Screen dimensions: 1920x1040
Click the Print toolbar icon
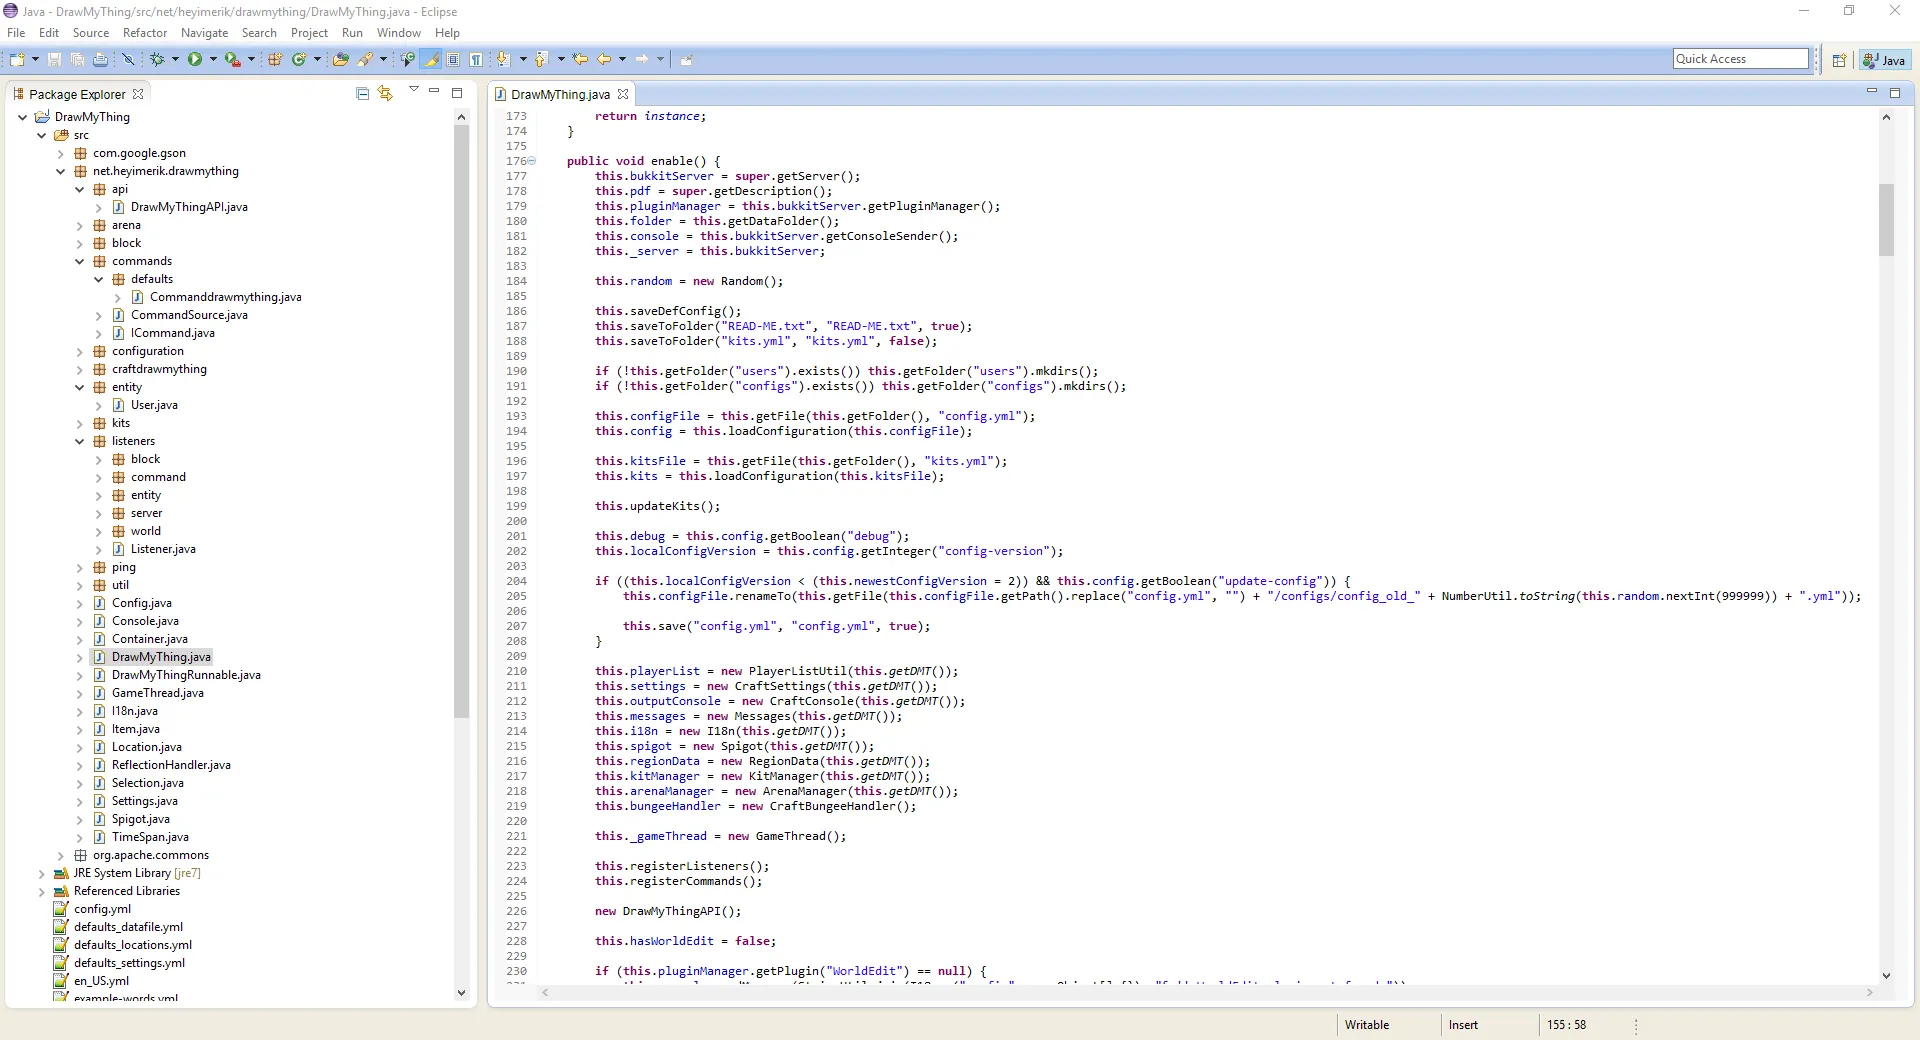pos(100,60)
